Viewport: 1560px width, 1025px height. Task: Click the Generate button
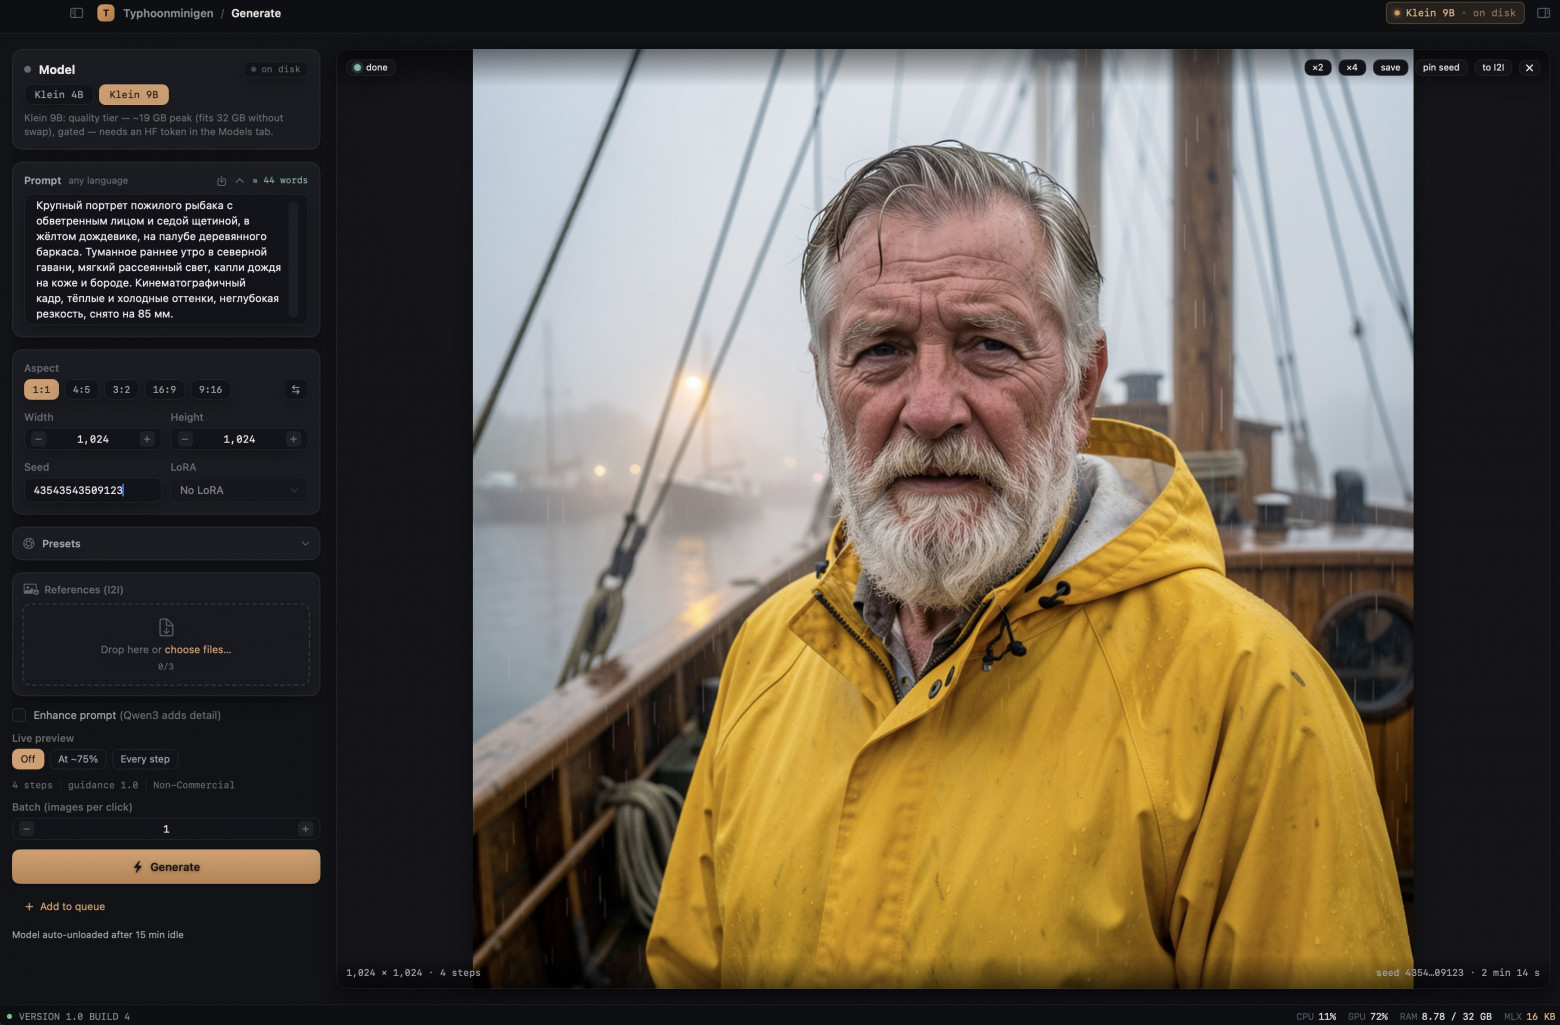tap(166, 867)
